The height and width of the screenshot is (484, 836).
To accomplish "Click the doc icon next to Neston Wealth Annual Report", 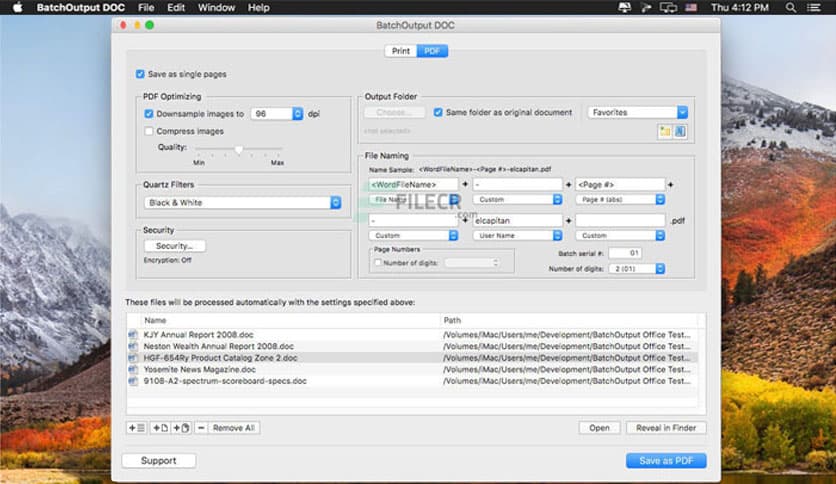I will click(133, 346).
